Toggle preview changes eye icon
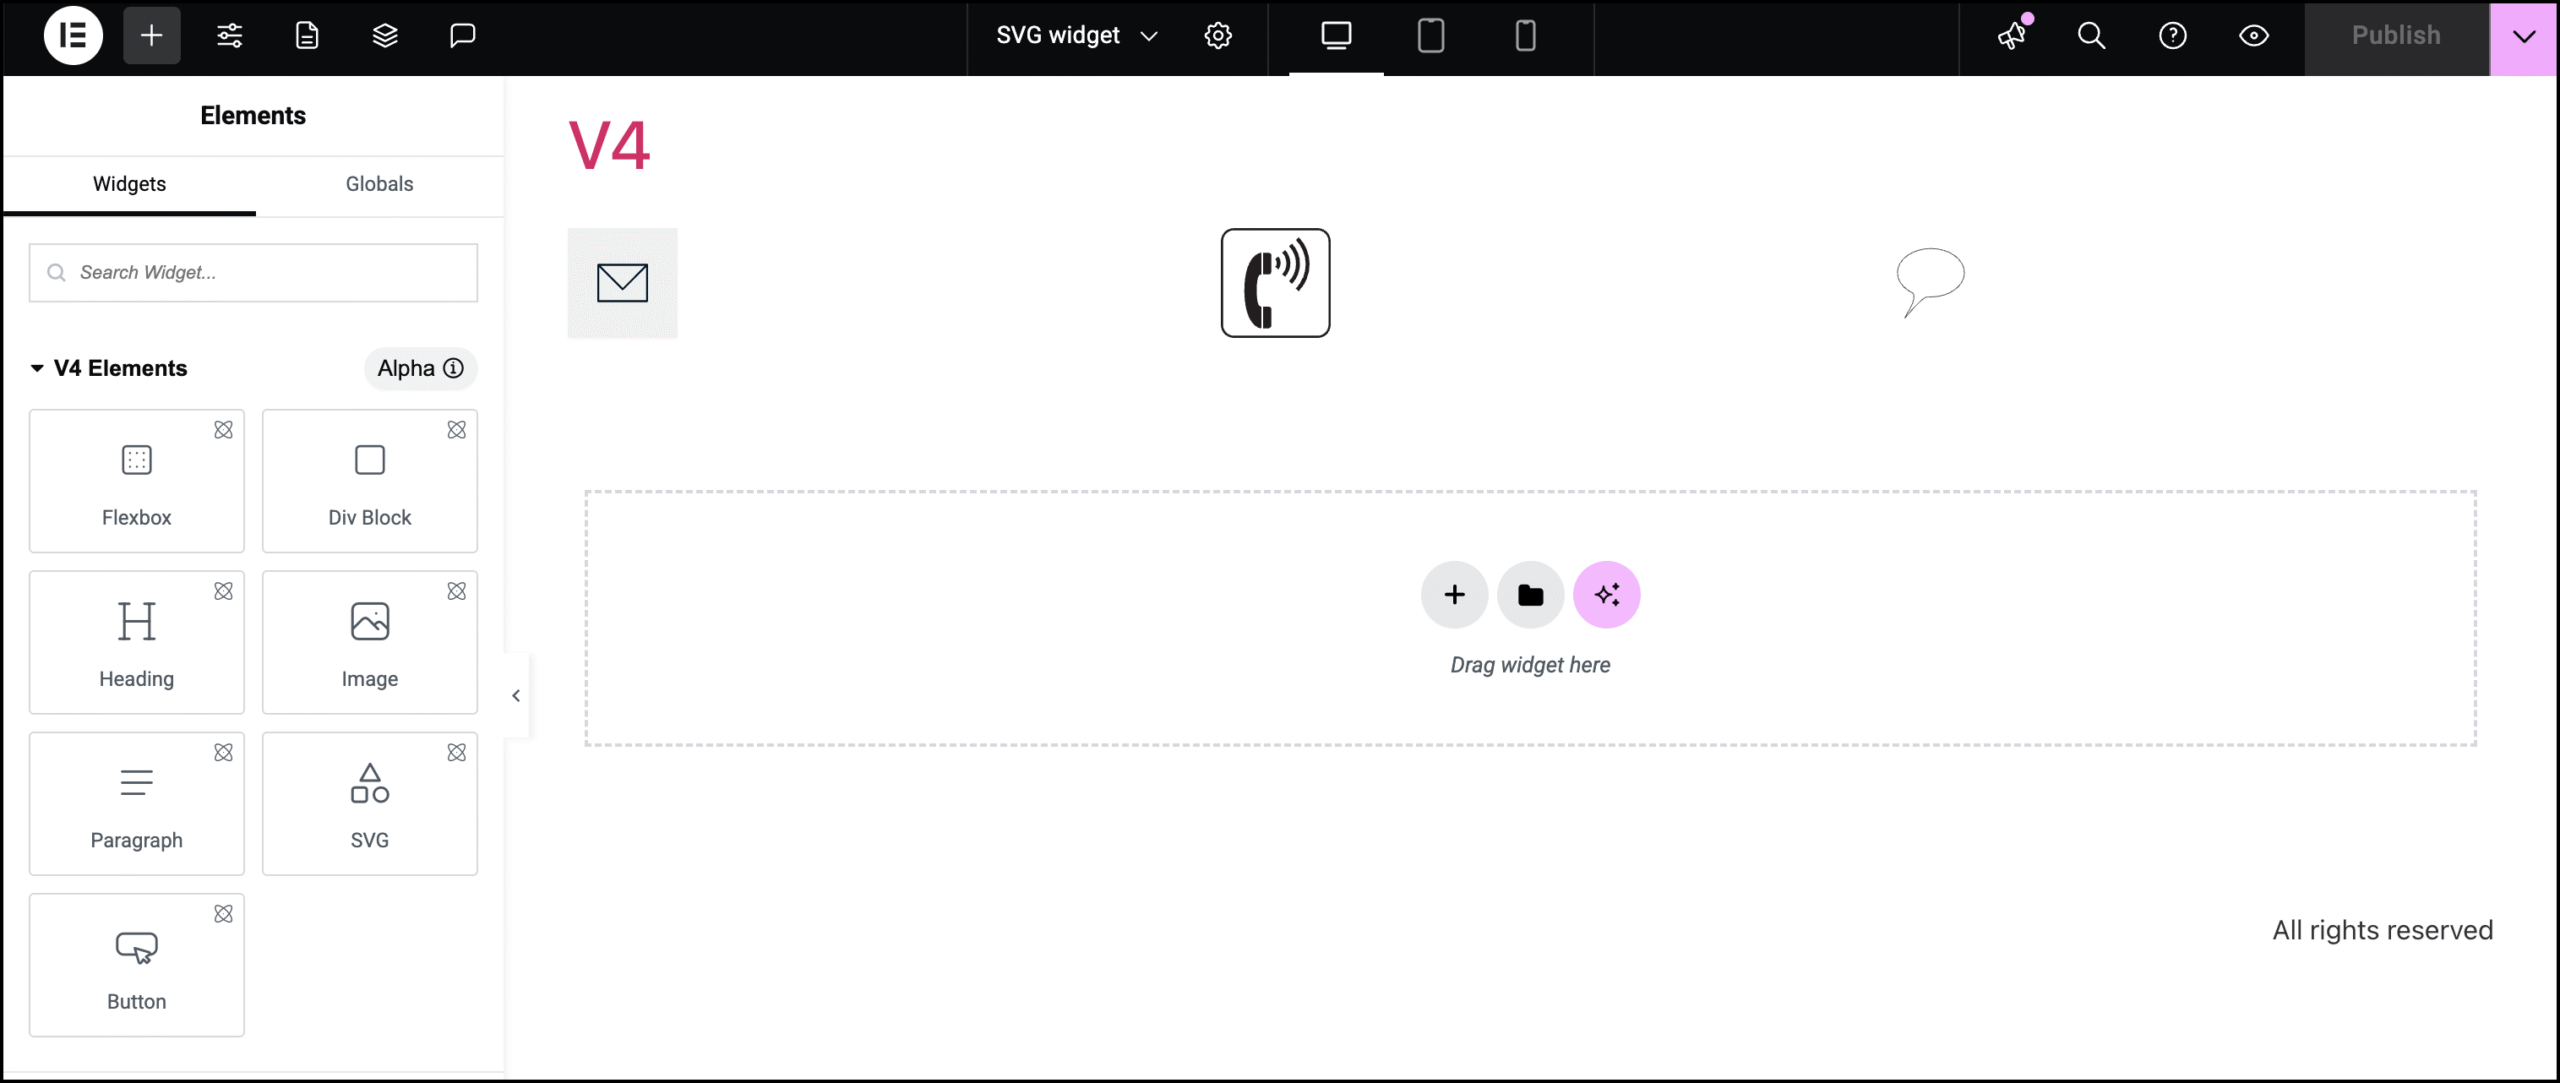The image size is (2560, 1083). coord(2253,36)
